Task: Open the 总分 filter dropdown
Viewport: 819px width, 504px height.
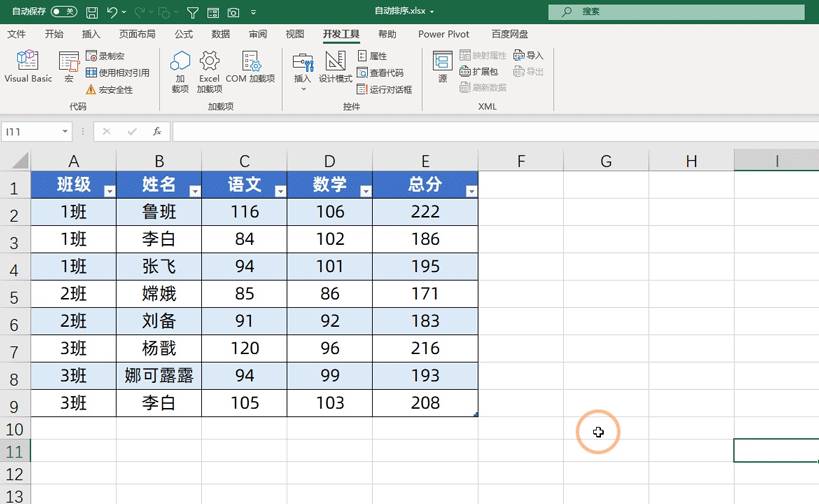Action: [471, 191]
